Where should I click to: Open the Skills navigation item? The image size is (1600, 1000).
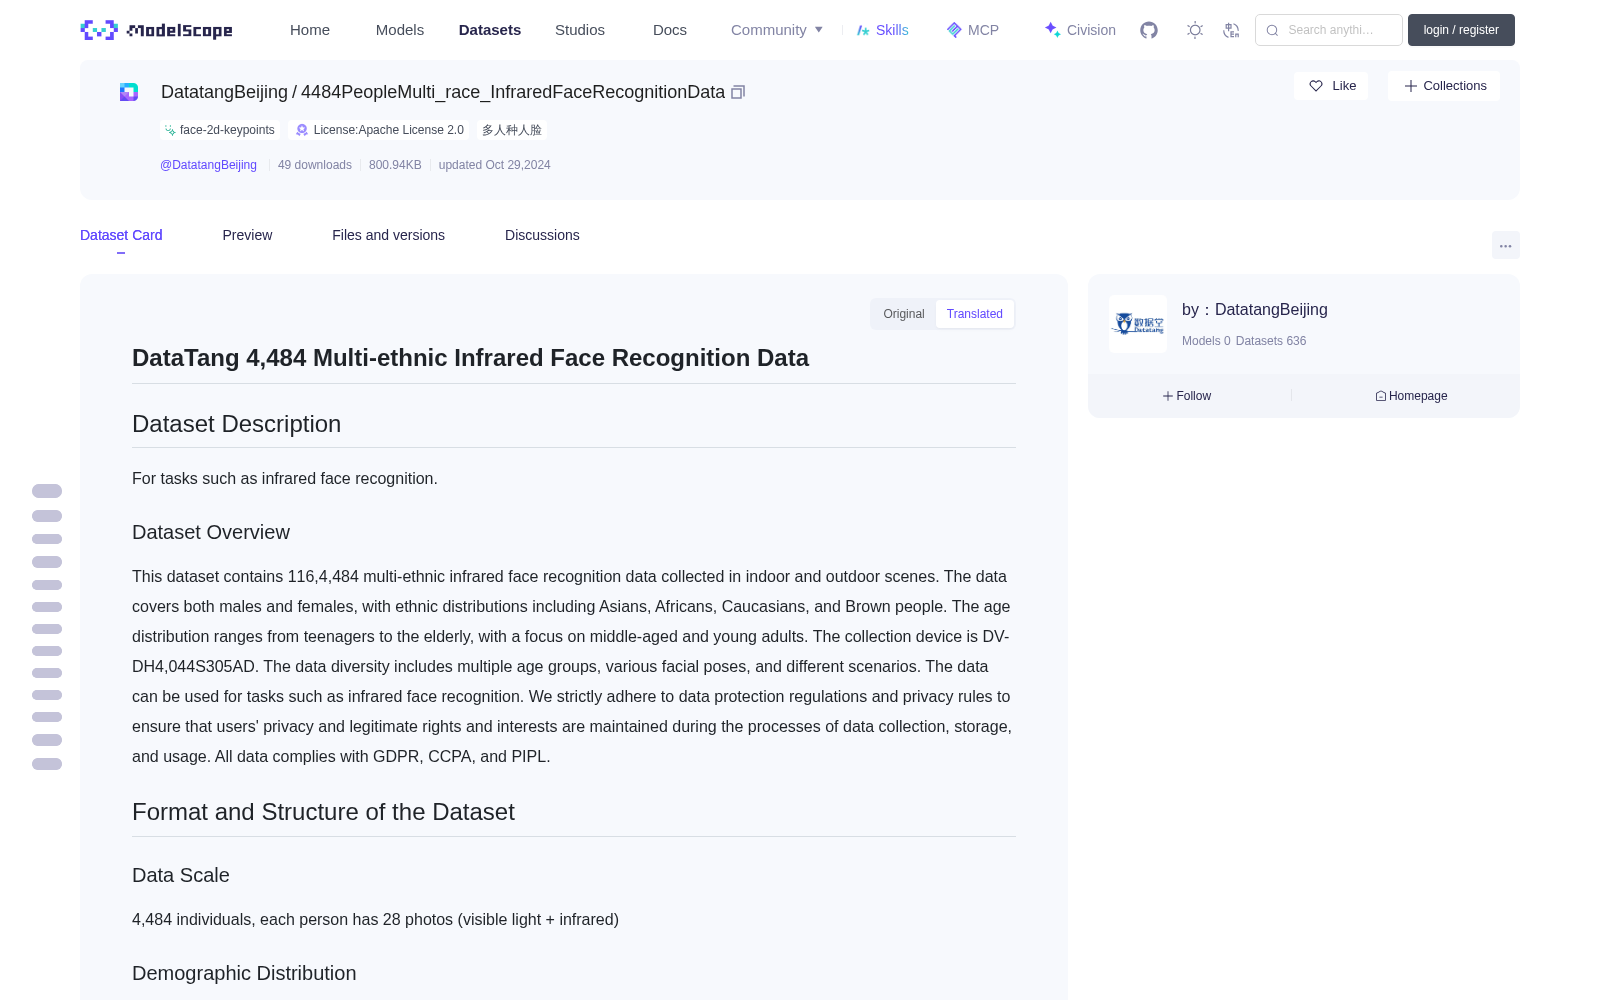click(882, 30)
